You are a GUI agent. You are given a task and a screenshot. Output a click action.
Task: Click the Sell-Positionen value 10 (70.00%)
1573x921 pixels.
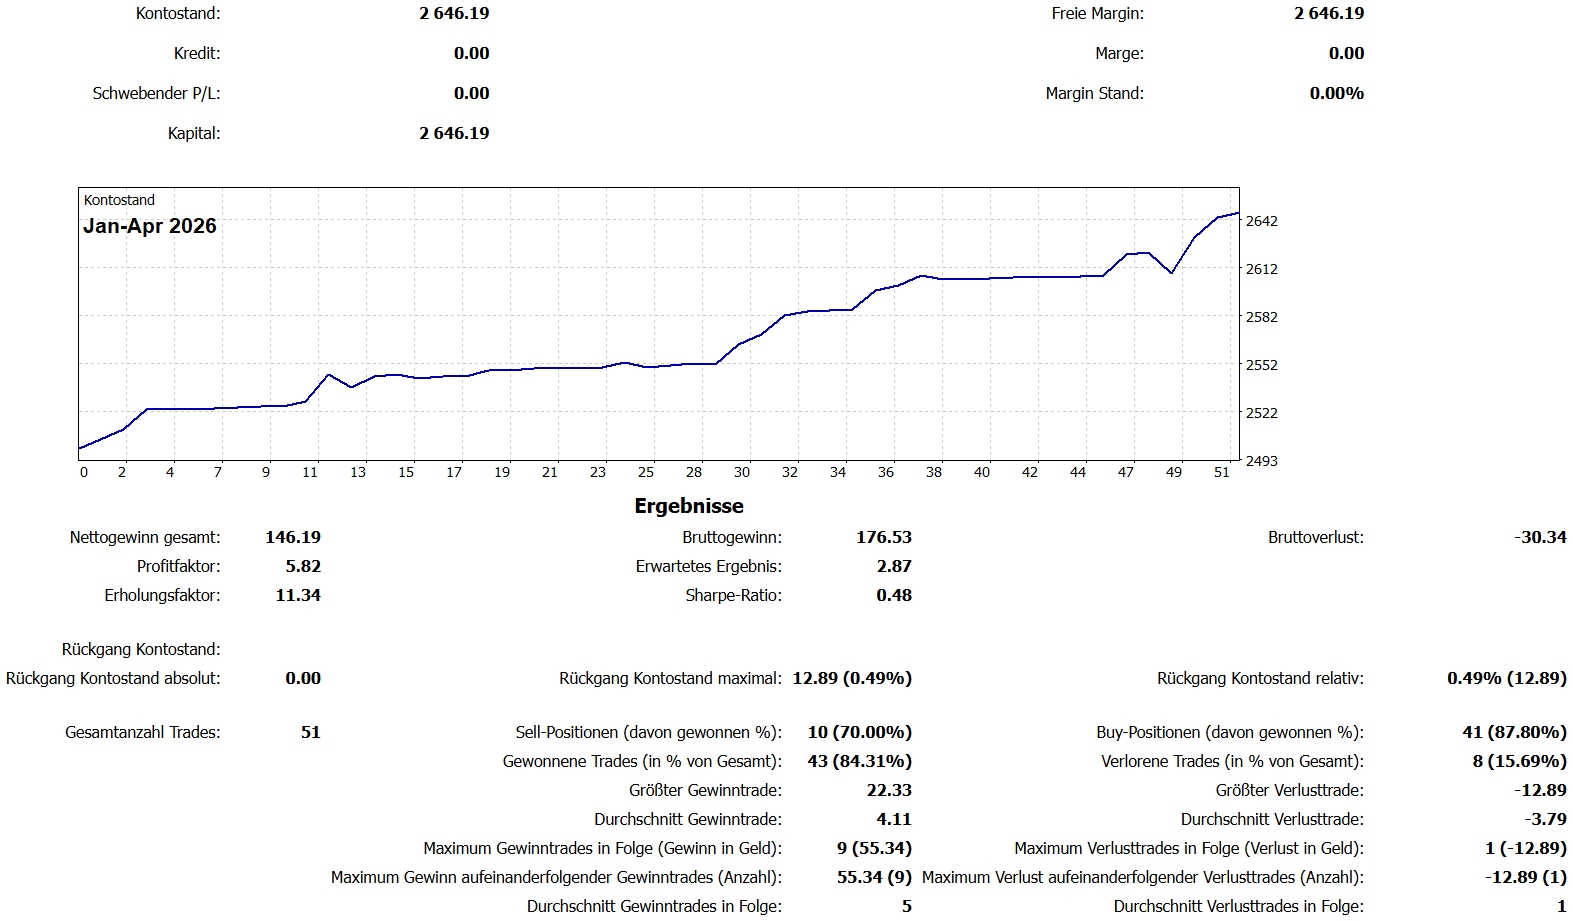click(860, 732)
